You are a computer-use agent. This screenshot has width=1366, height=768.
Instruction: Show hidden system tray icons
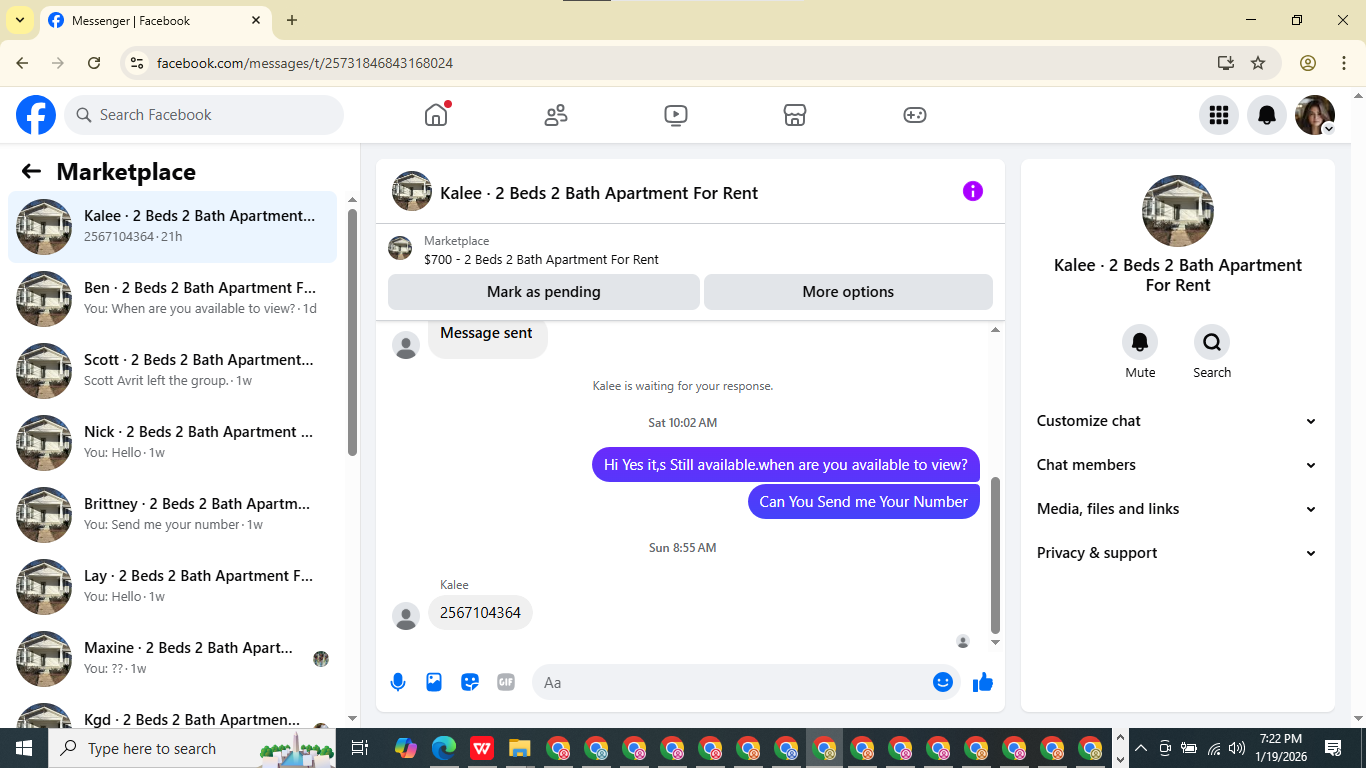click(1141, 748)
